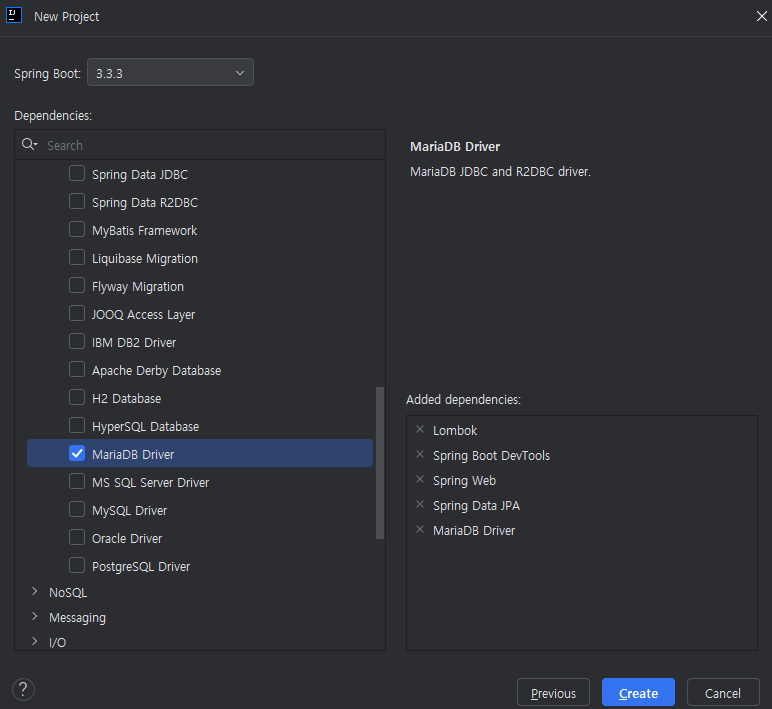Open the help question mark button

(23, 689)
